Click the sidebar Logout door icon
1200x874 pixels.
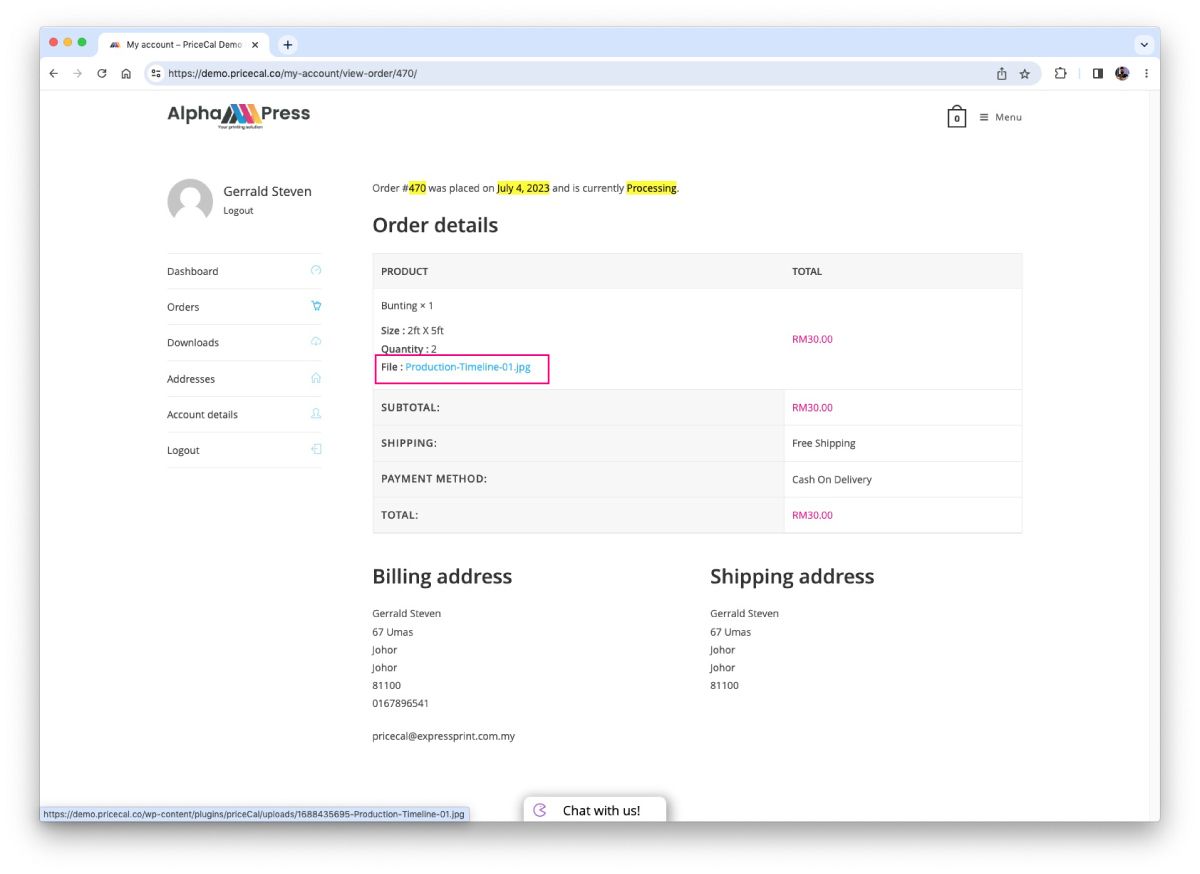[316, 450]
